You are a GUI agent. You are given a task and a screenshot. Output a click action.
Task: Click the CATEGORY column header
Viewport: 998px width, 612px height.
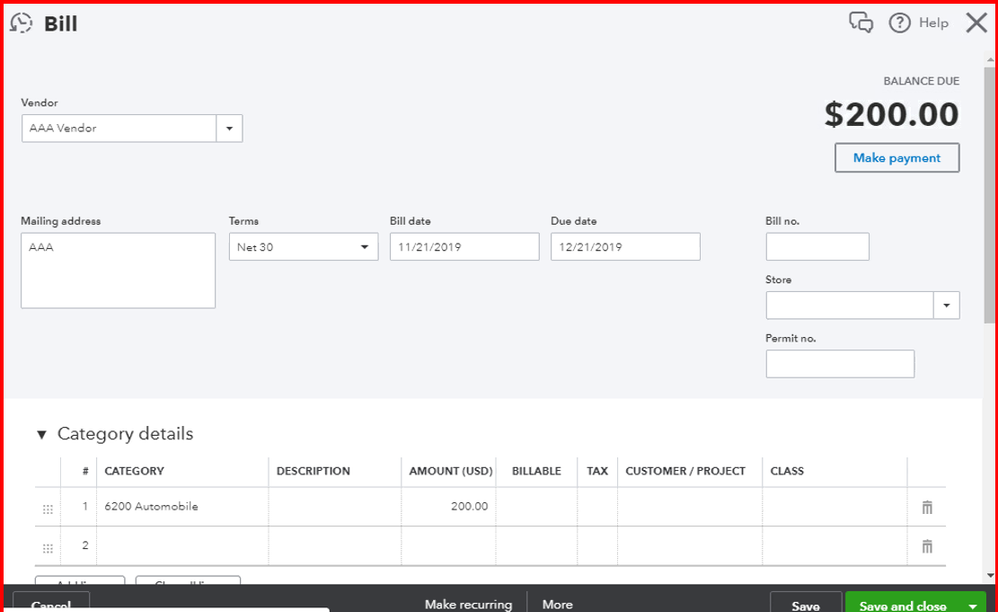(x=134, y=471)
